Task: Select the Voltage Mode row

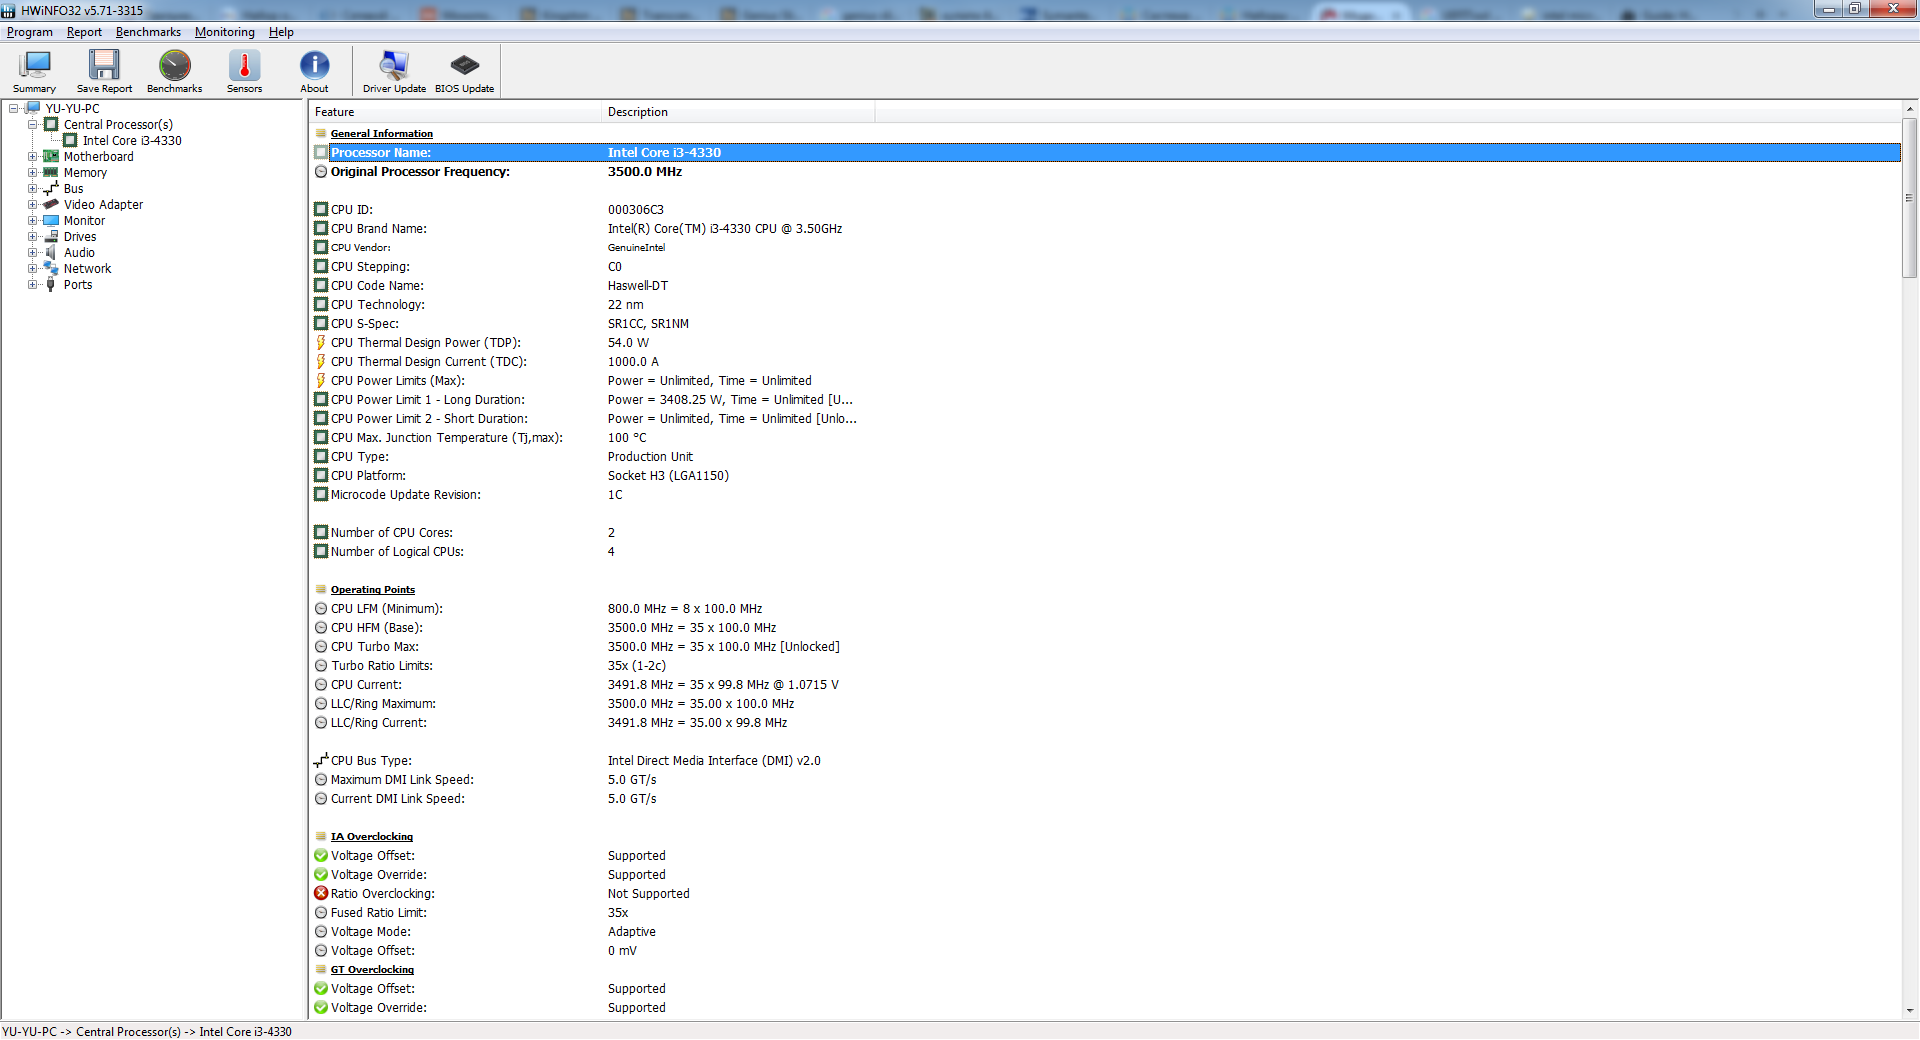Action: tap(1105, 931)
